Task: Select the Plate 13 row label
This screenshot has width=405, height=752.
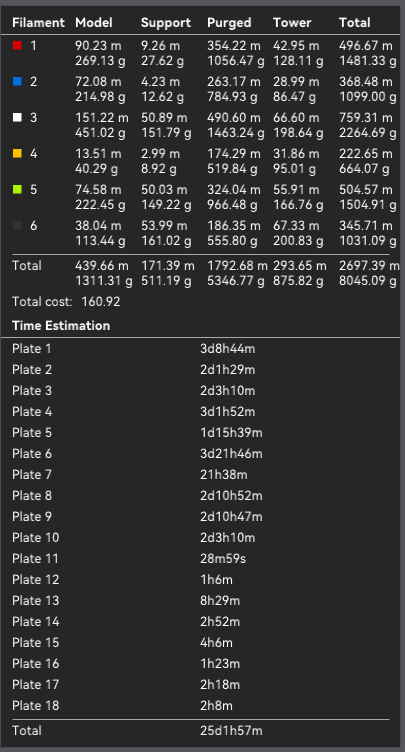Action: click(x=36, y=600)
